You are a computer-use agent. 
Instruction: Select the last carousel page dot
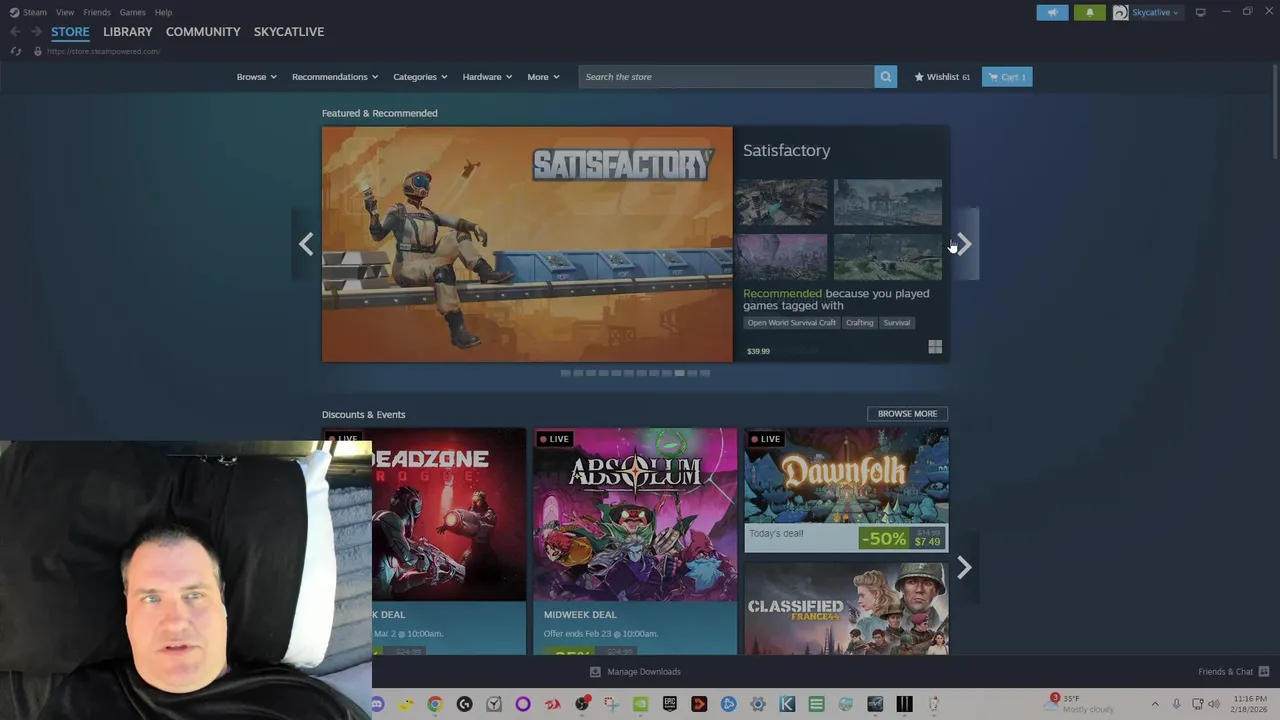point(705,373)
